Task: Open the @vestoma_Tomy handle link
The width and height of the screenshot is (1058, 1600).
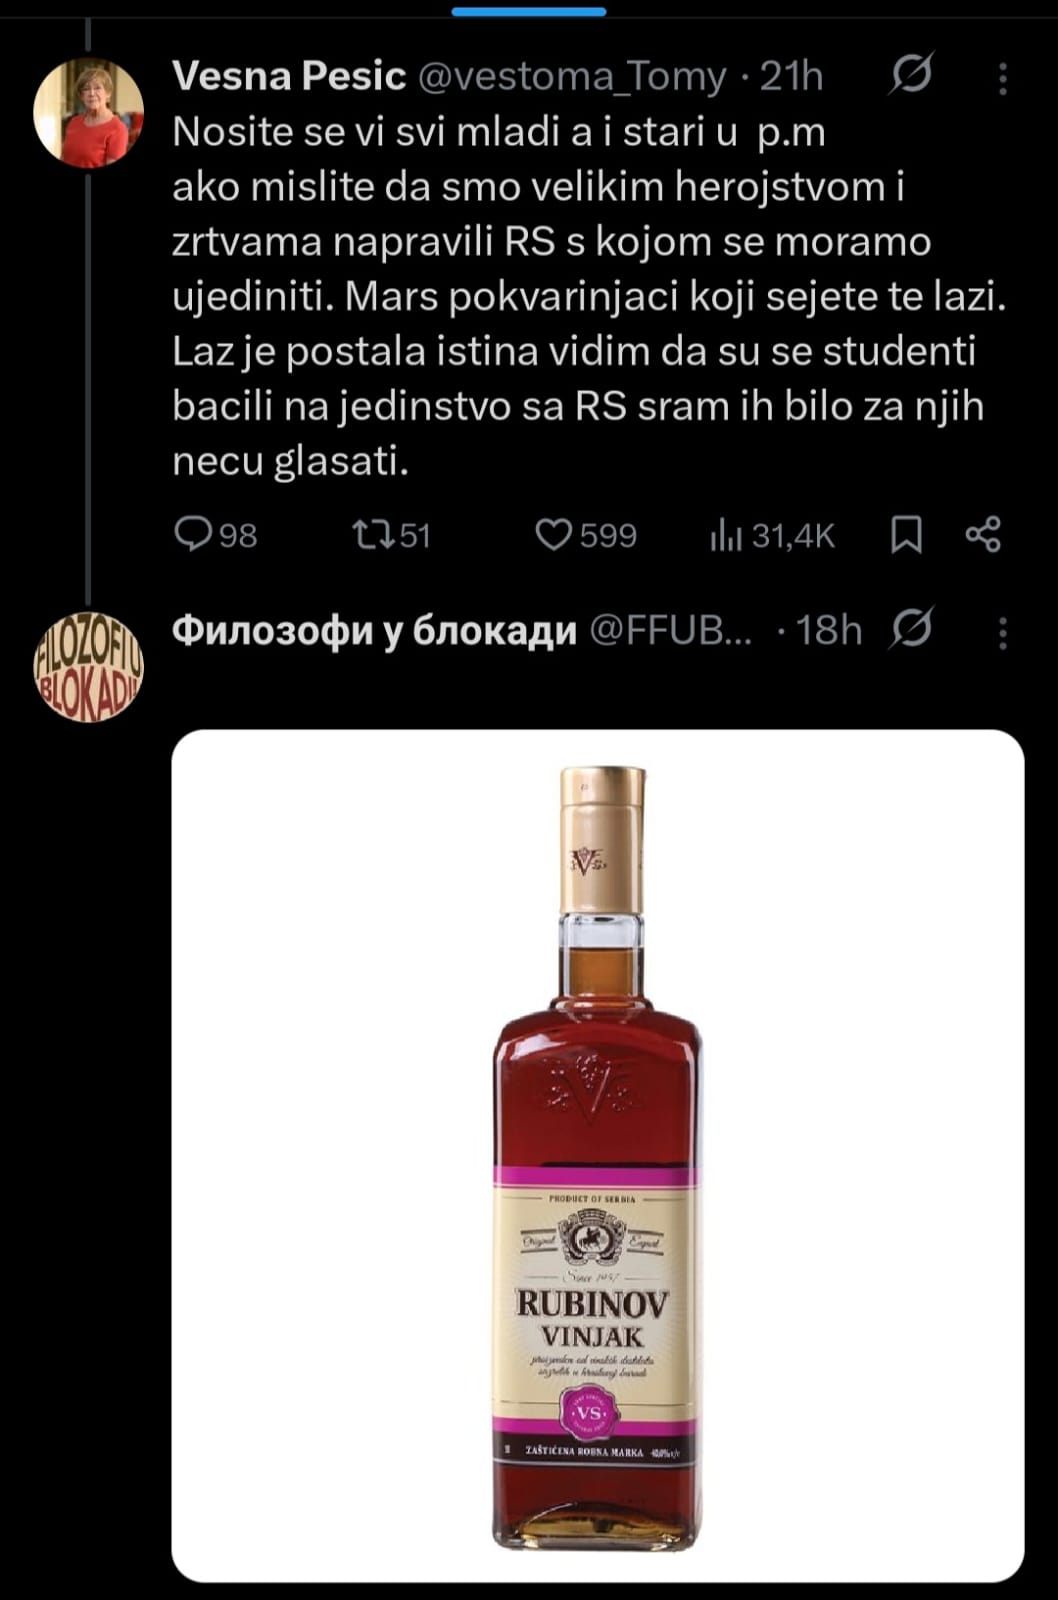Action: [x=570, y=76]
